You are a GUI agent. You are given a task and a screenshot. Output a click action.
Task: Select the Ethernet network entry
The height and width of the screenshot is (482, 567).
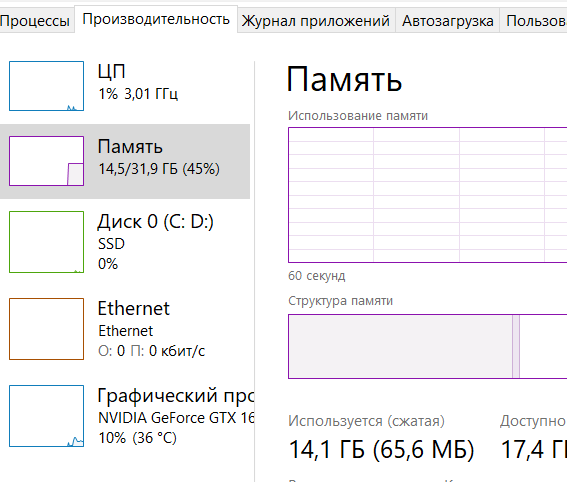pos(125,329)
